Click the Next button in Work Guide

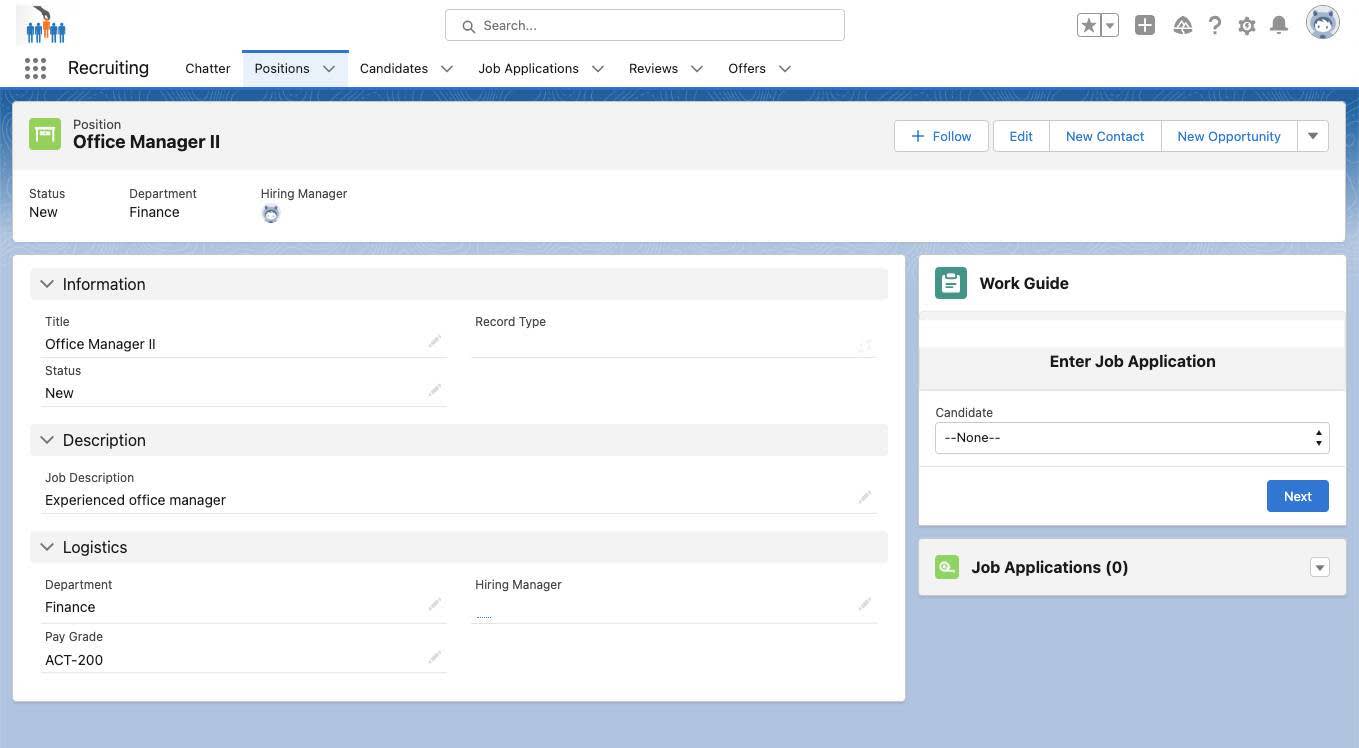click(1297, 496)
